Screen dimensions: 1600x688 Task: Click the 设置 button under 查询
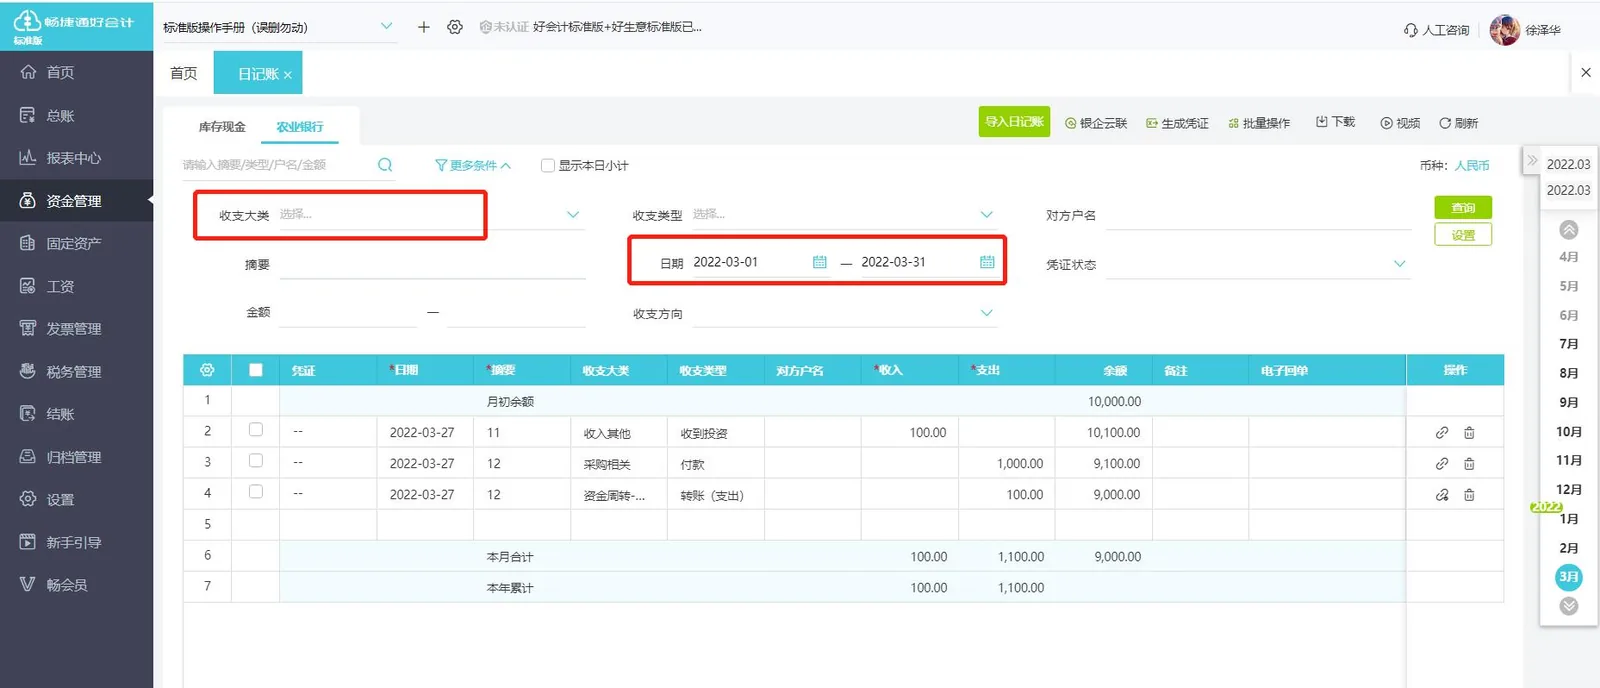(1463, 235)
